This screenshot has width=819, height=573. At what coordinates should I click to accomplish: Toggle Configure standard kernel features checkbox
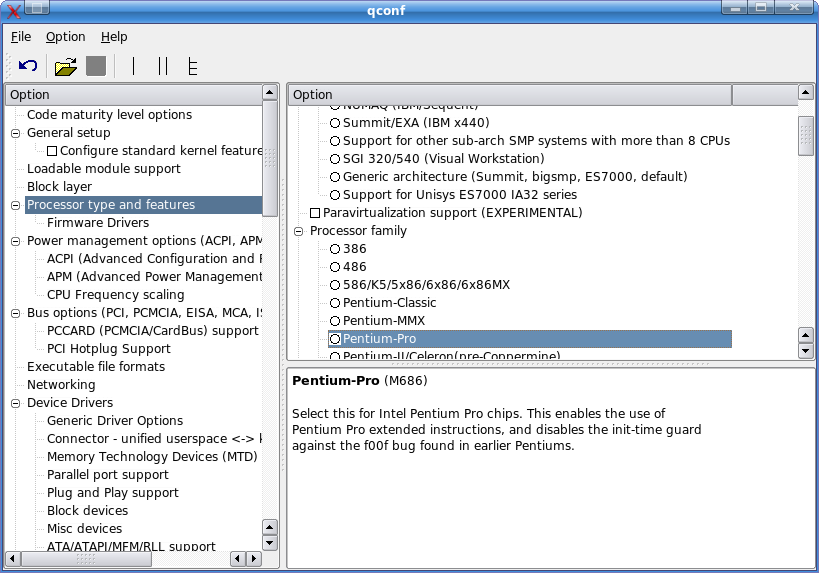pos(52,151)
